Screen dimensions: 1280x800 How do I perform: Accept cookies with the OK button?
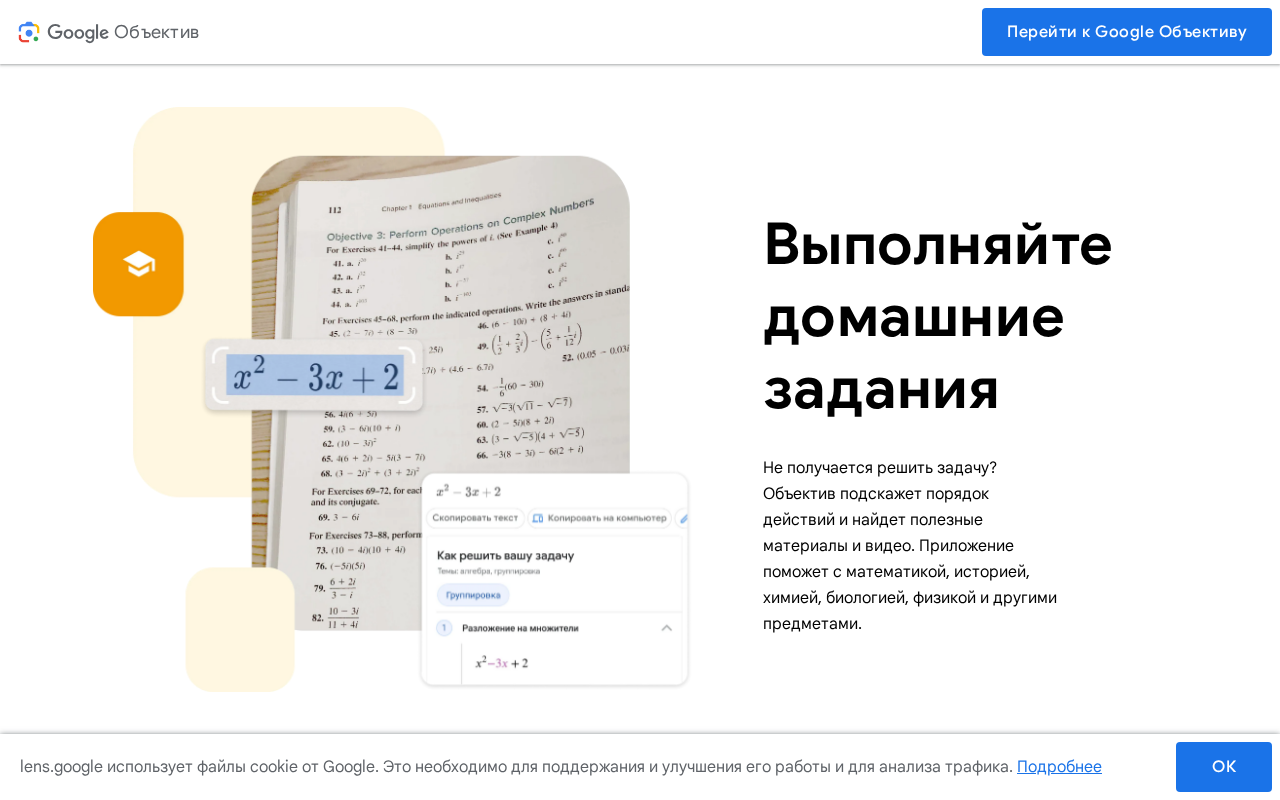pyautogui.click(x=1224, y=767)
